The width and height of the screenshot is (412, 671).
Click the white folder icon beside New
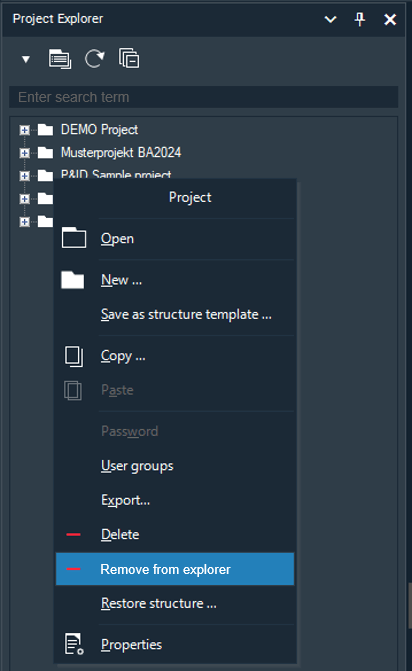(x=73, y=280)
